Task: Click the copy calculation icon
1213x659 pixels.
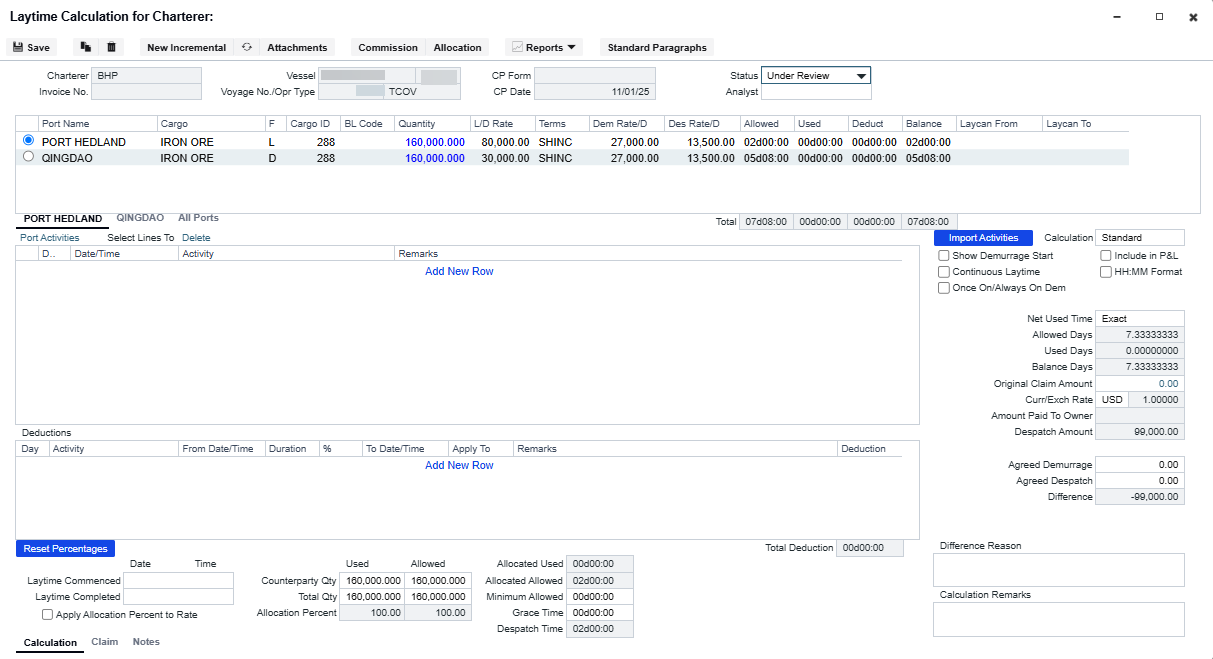Action: click(x=86, y=47)
